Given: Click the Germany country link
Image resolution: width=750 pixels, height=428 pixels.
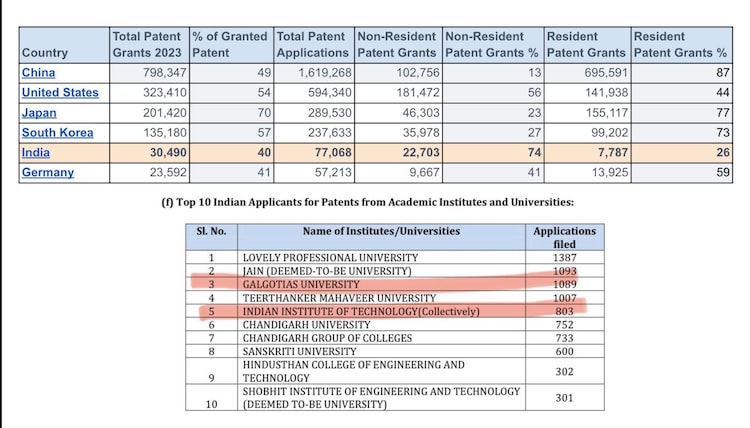Looking at the screenshot, I should tap(48, 173).
